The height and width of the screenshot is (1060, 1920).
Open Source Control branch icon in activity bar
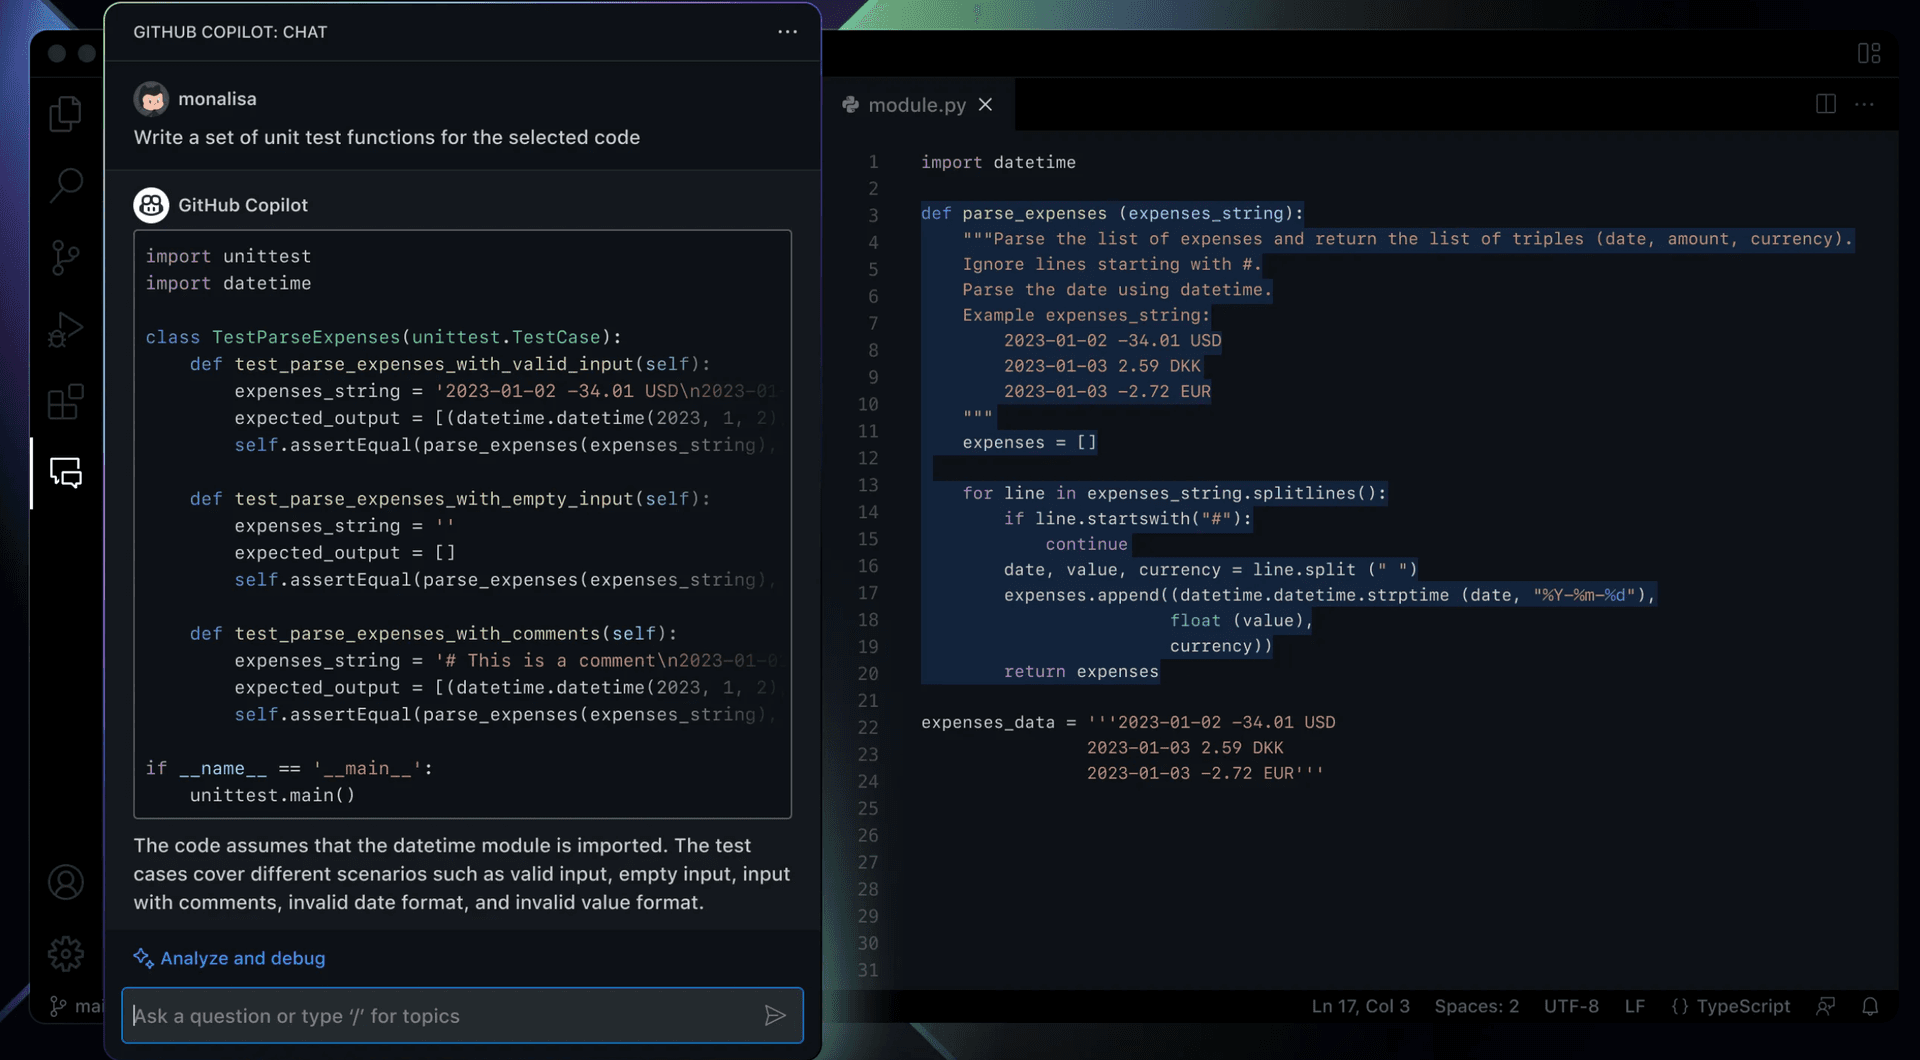point(66,257)
